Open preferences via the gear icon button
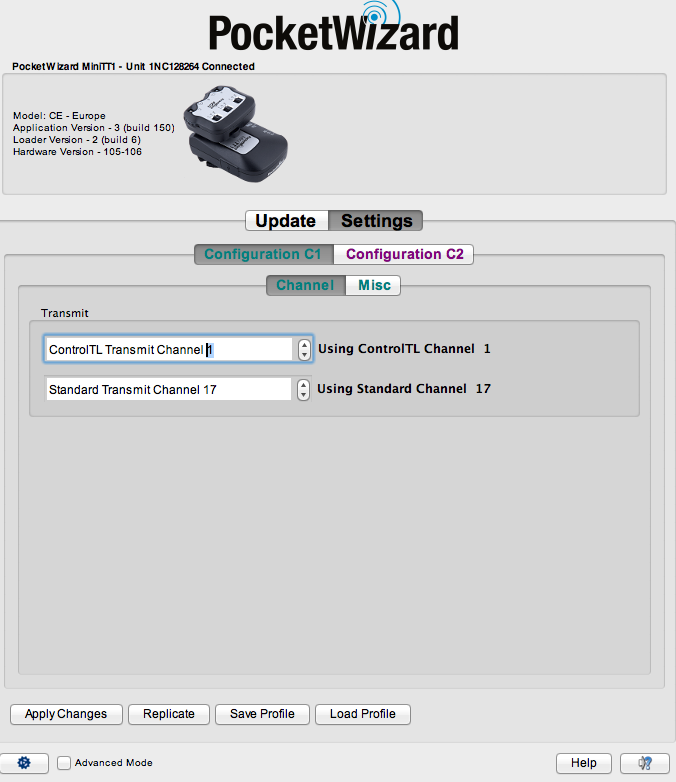The image size is (676, 782). click(24, 763)
